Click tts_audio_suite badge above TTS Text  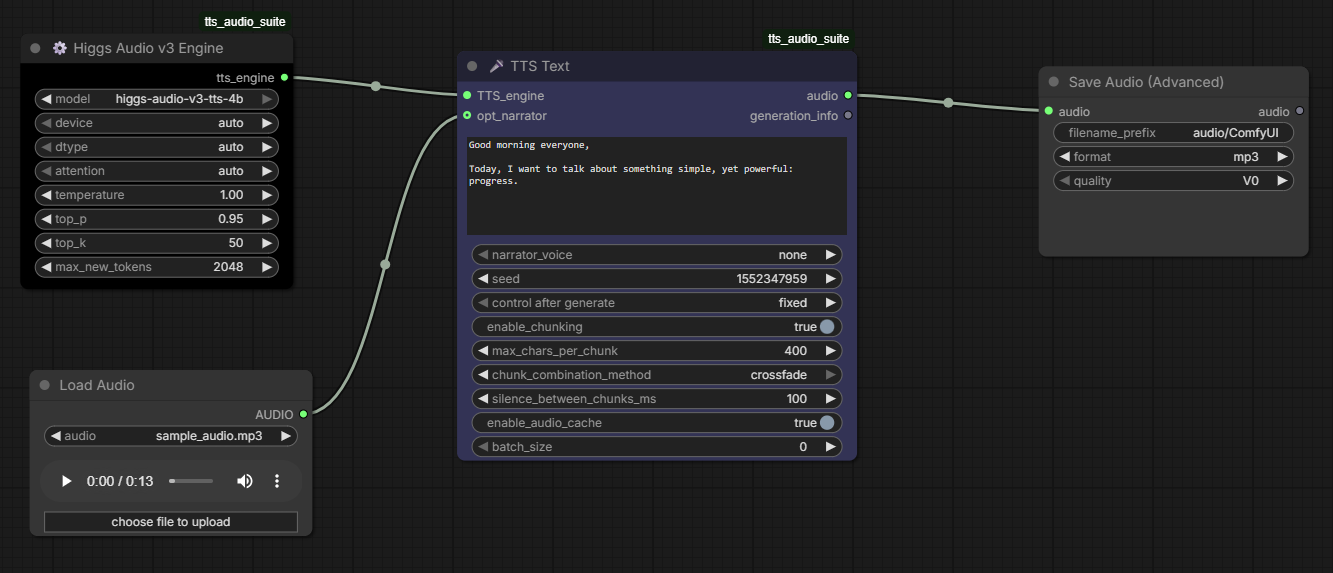coord(808,39)
